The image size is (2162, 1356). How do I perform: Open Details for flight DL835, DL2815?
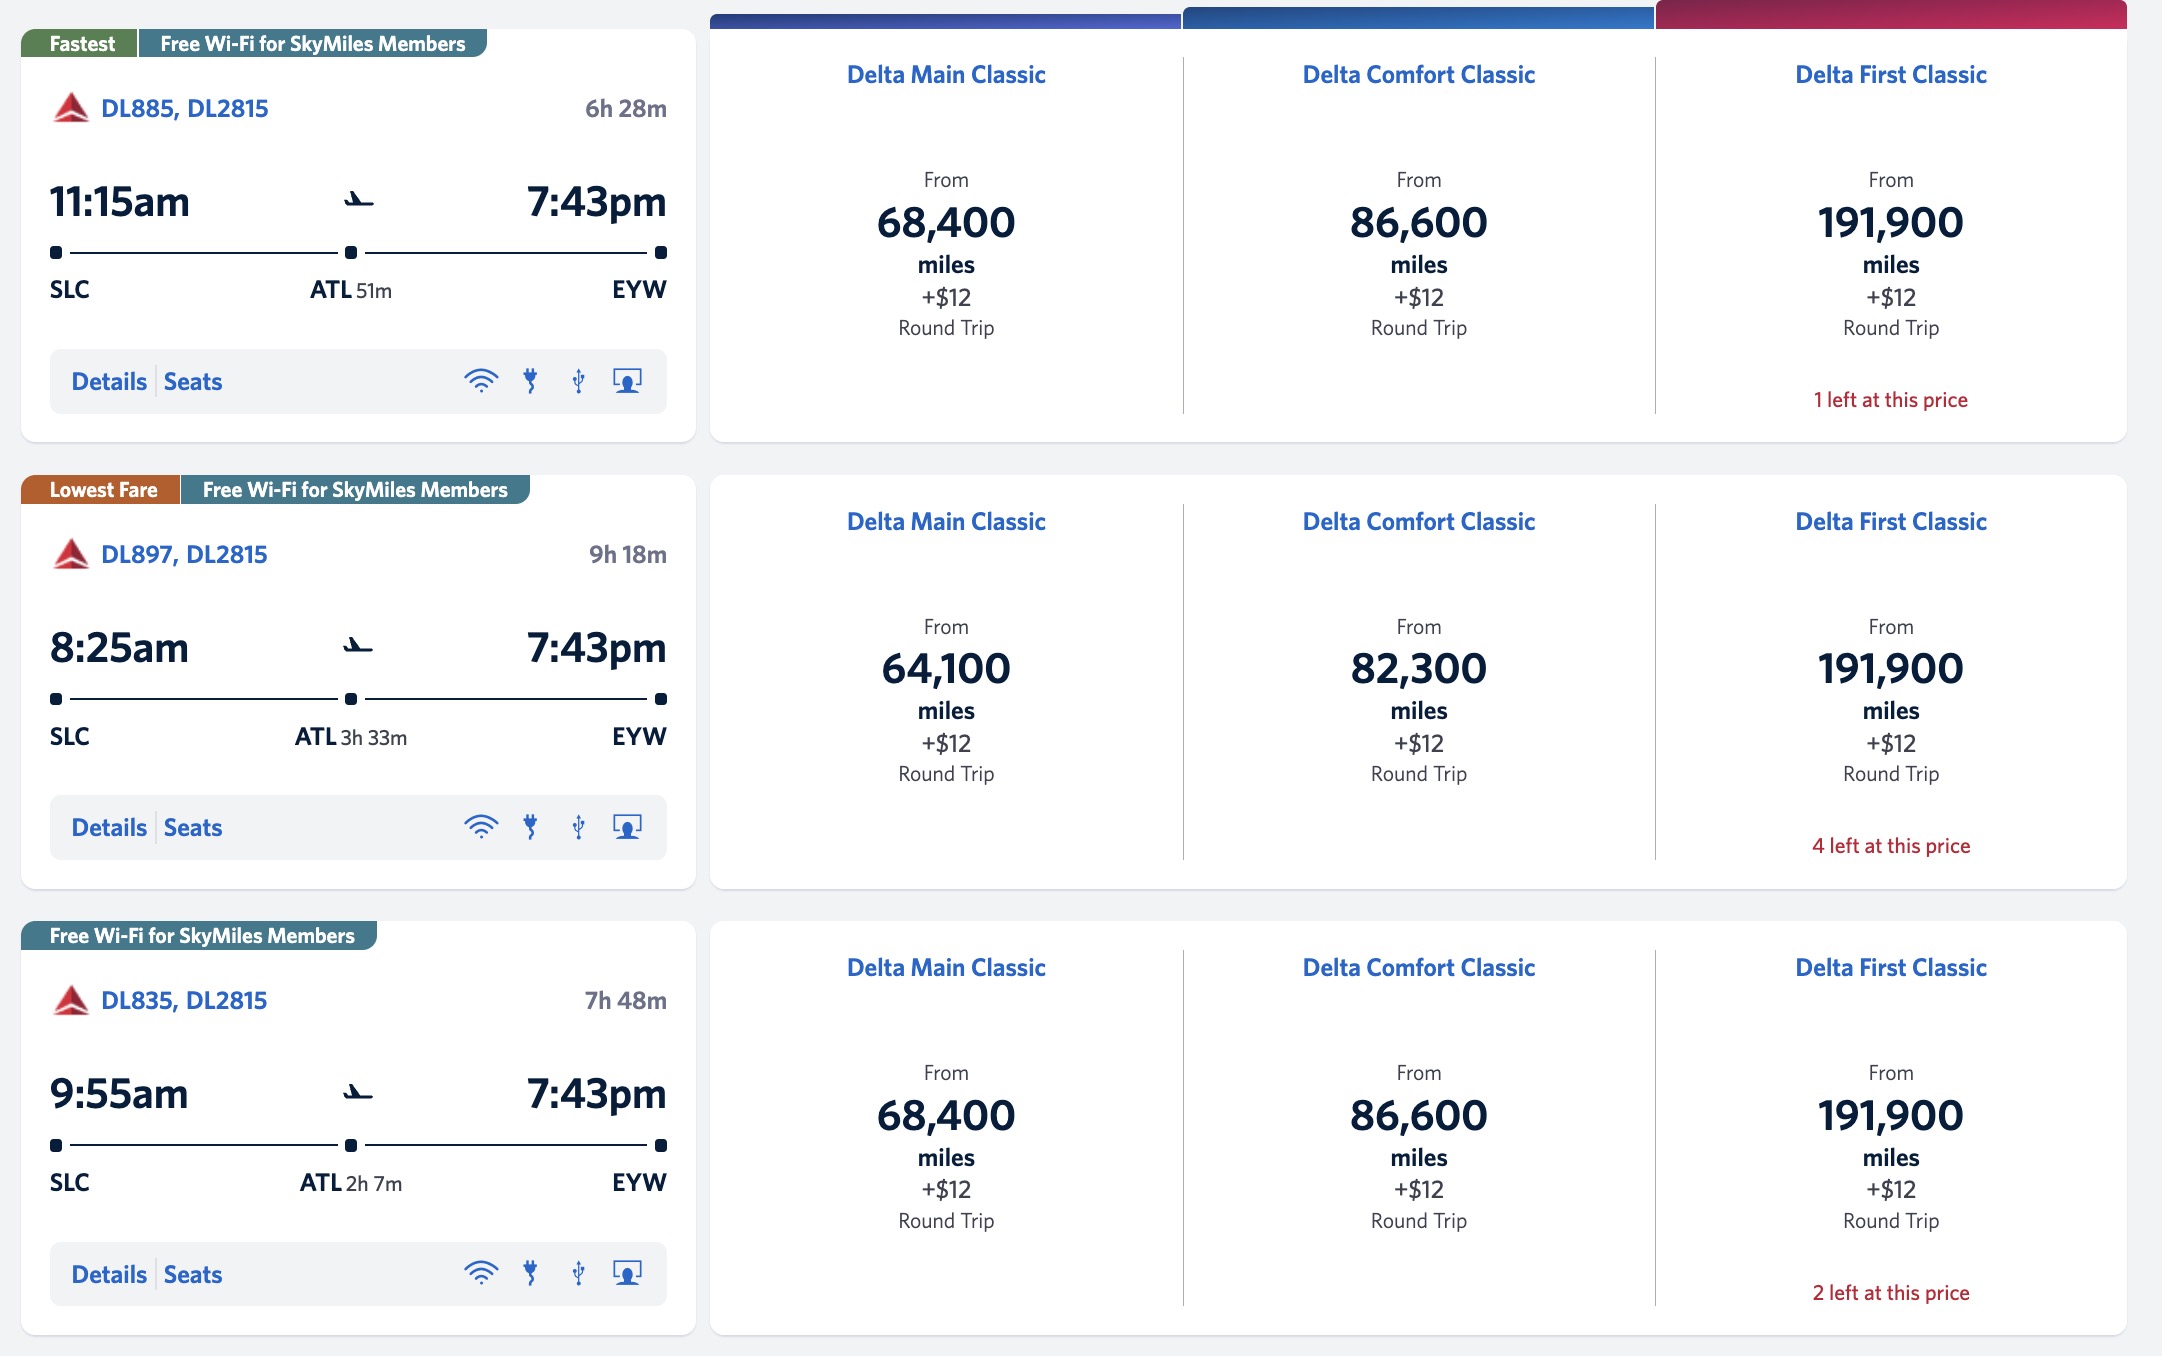tap(109, 1274)
